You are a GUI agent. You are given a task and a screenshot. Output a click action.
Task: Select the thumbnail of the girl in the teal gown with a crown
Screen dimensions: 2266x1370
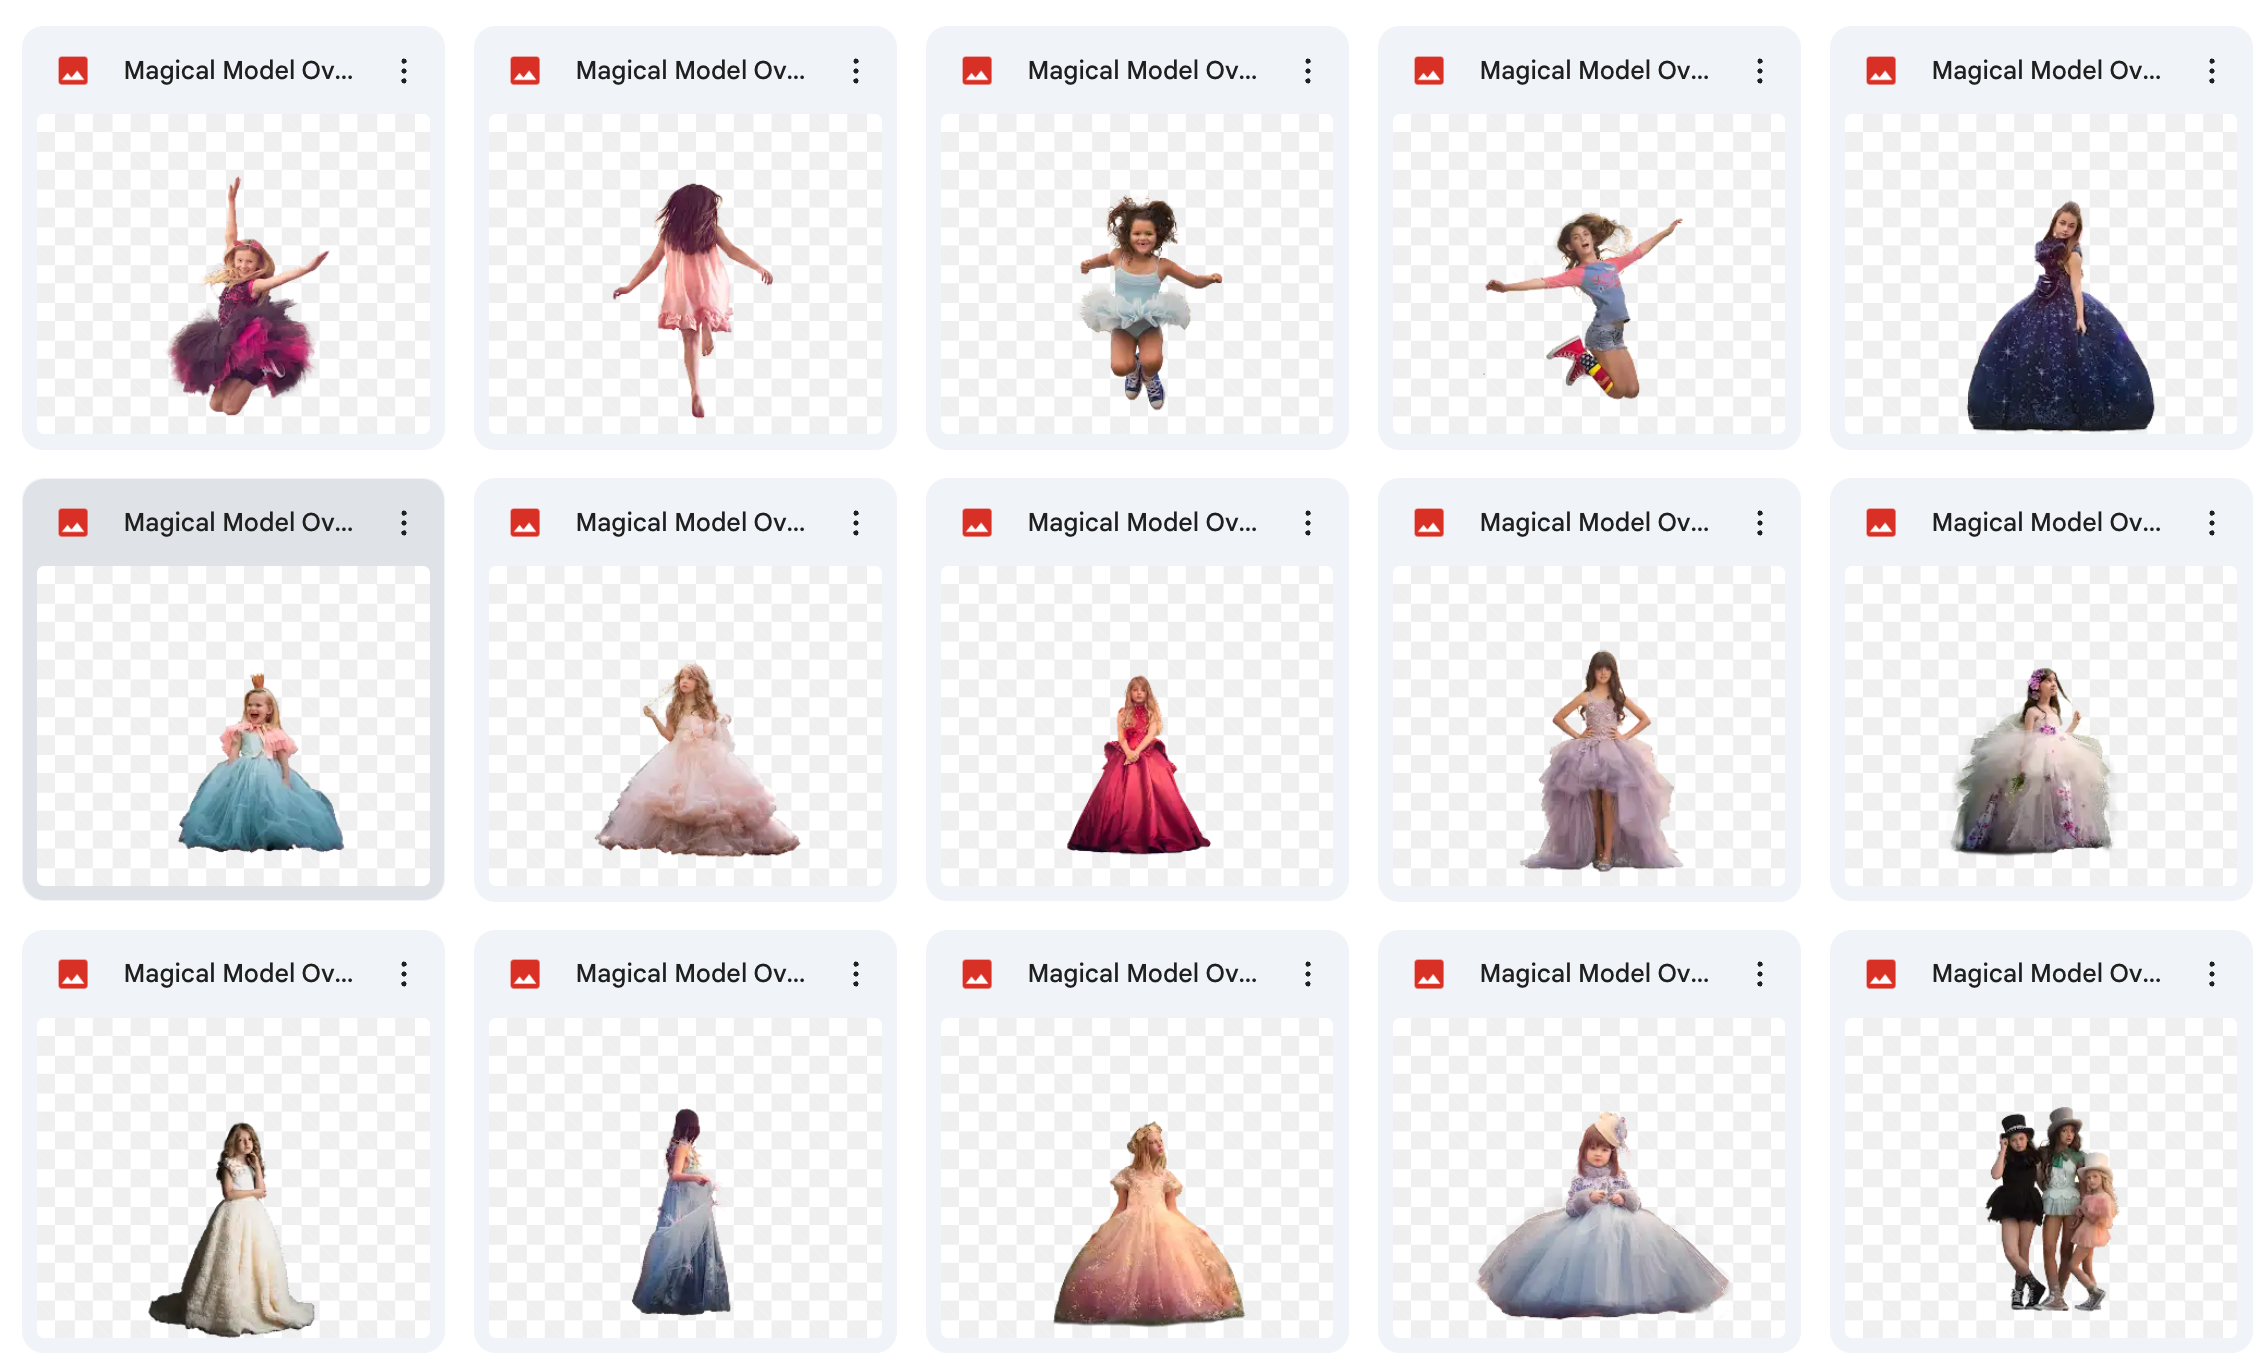(233, 725)
